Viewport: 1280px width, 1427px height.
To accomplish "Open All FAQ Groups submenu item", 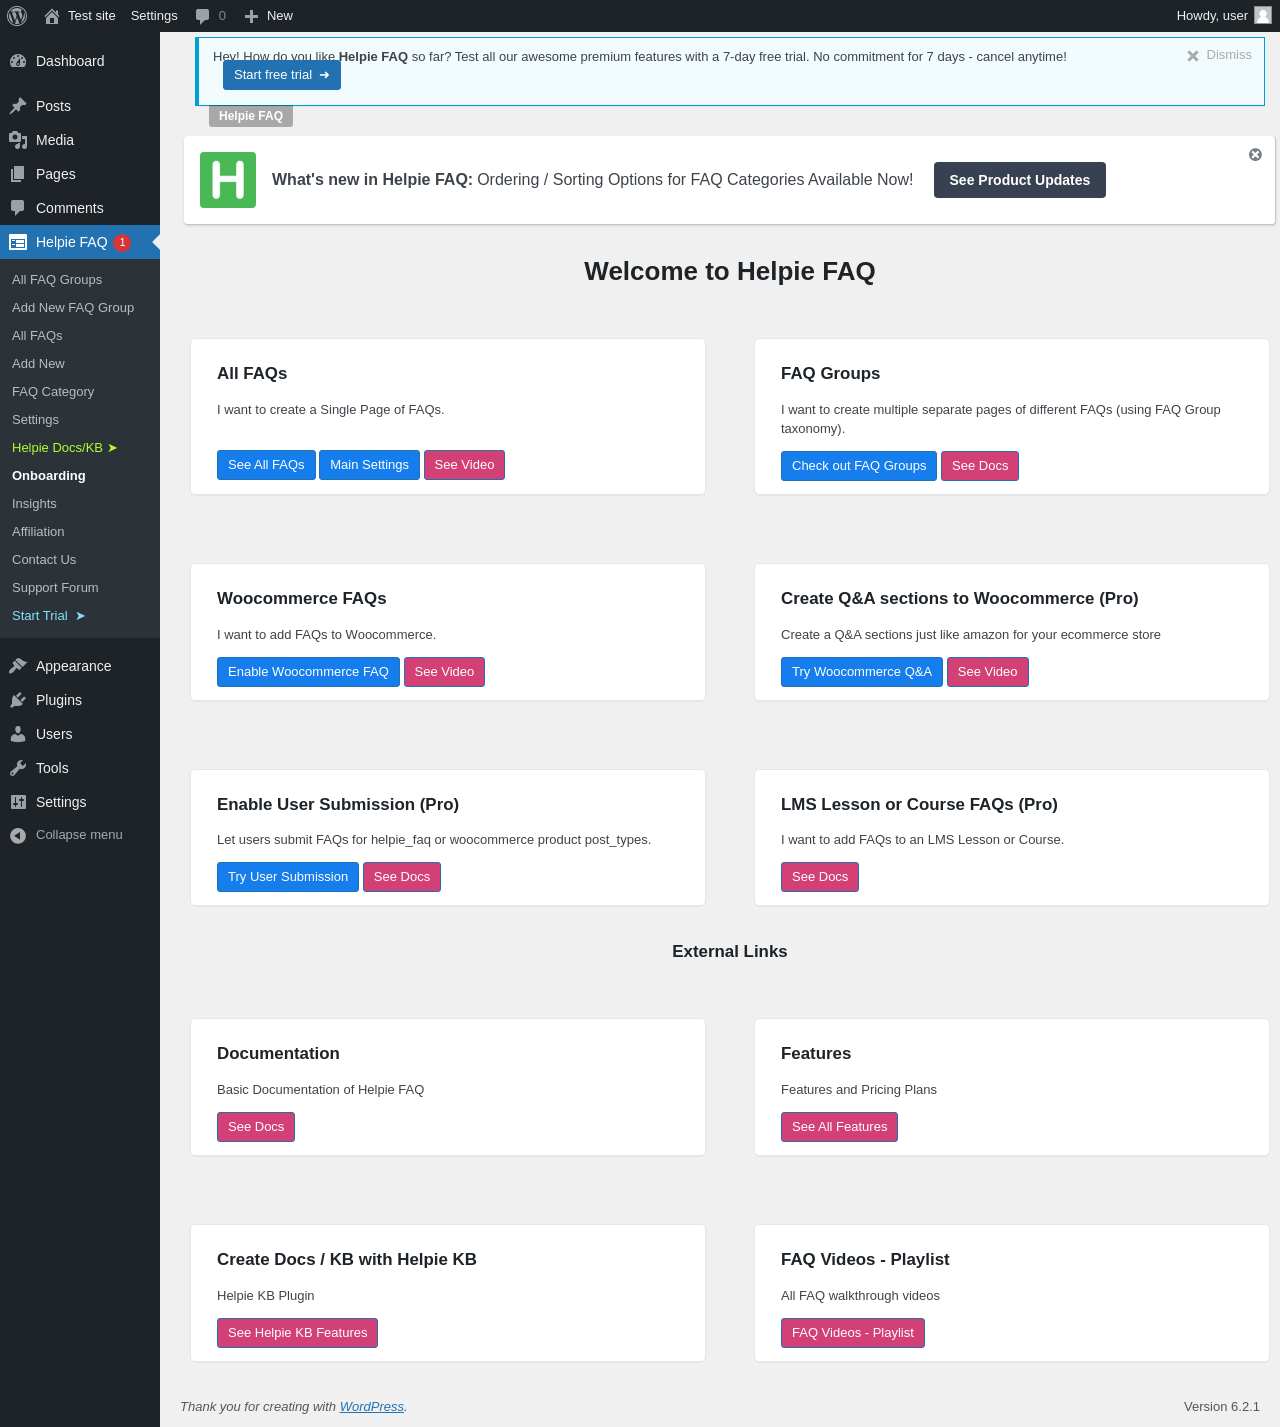I will point(57,280).
